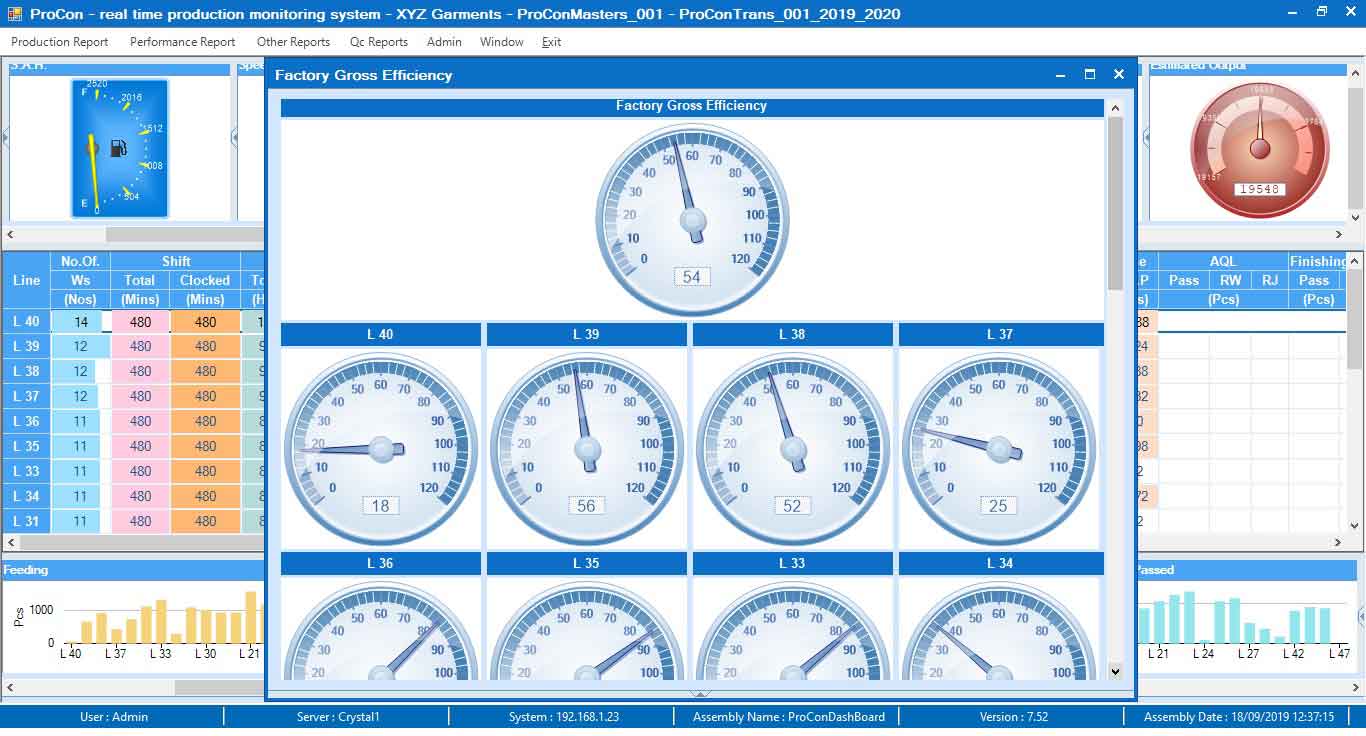Click the fuel gauge in S.A.H. panel

point(119,148)
